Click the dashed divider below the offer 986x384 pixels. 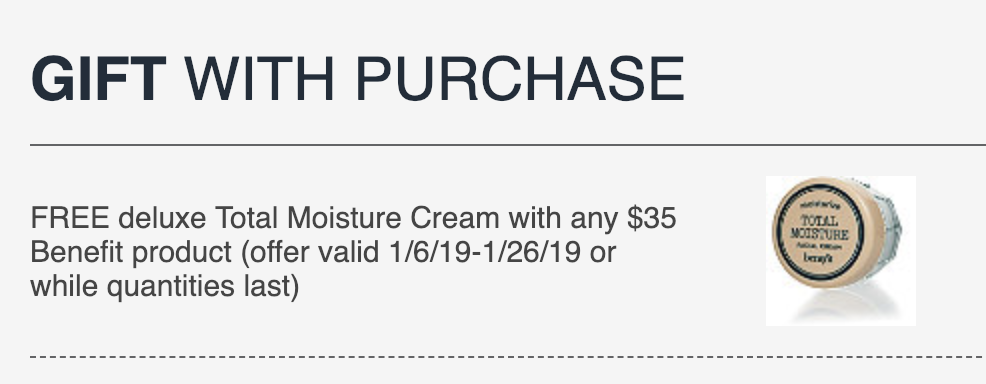coord(508,356)
